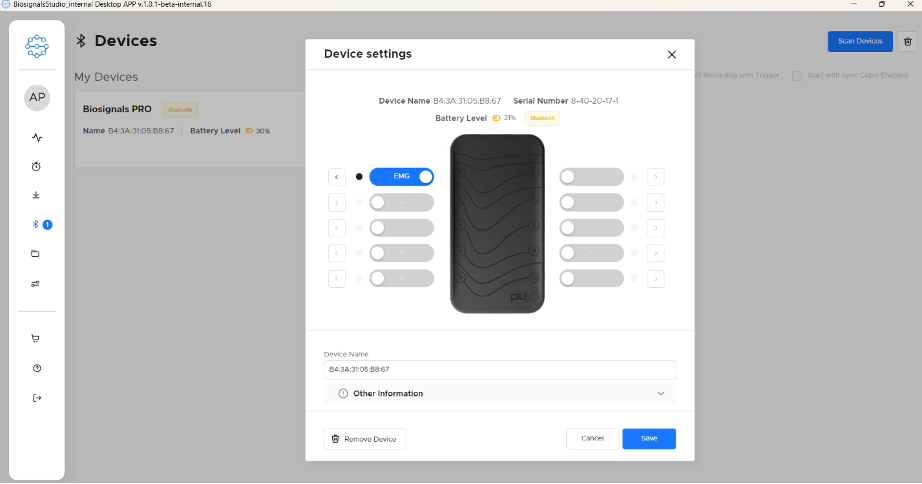Screen dimensions: 922x484
Task: Click the My Devices heading
Action: (x=106, y=77)
